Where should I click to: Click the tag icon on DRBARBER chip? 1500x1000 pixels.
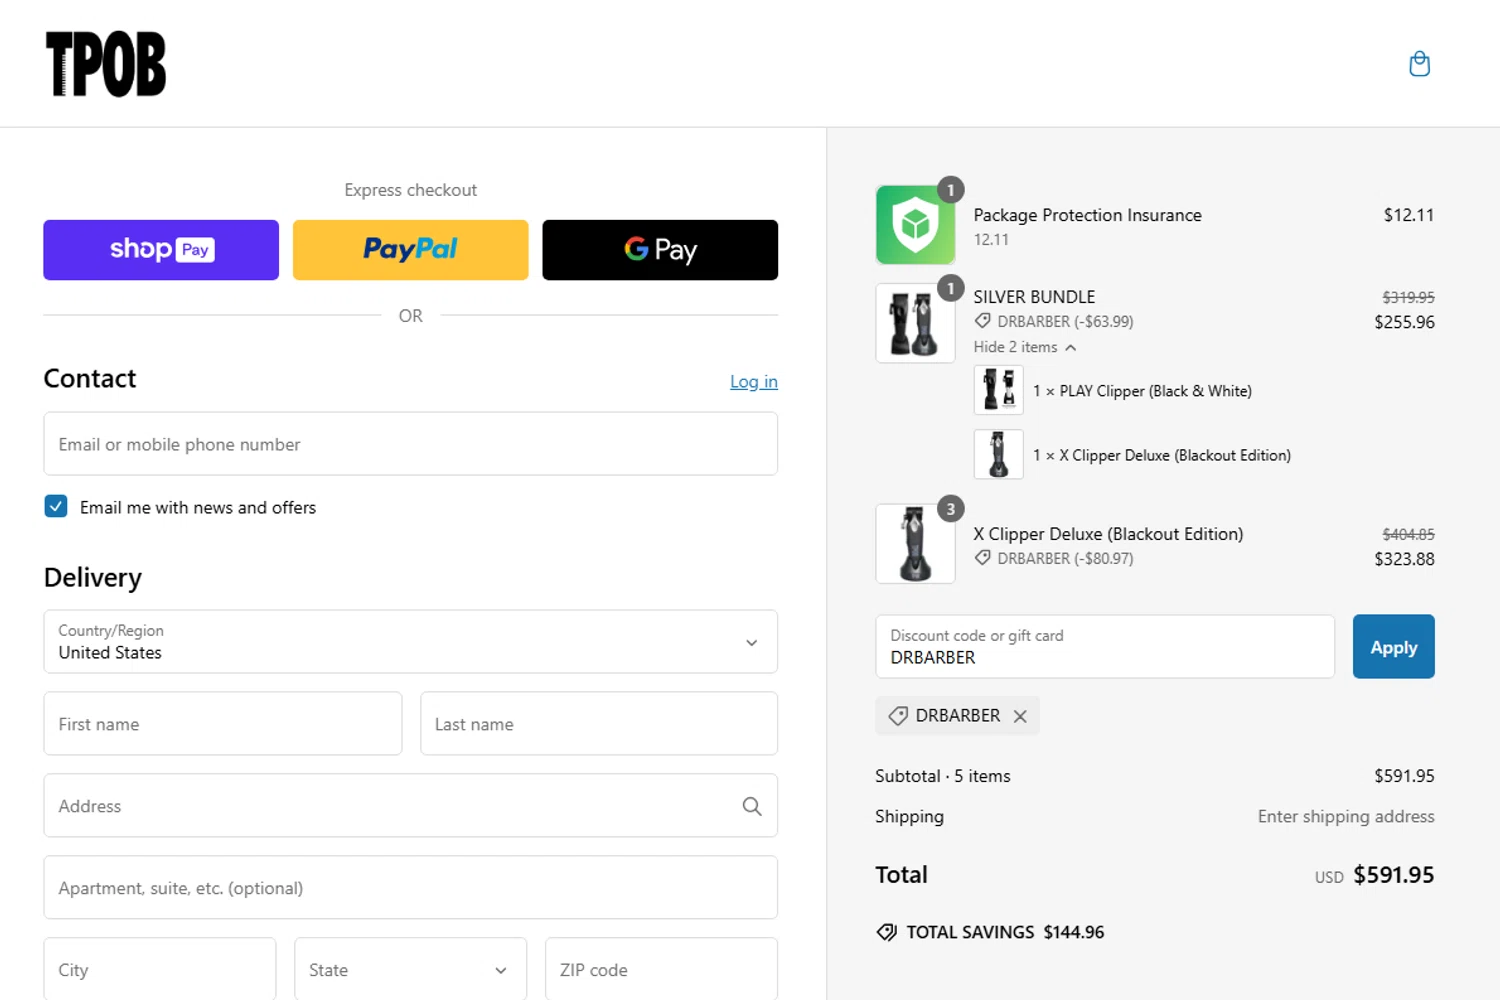pos(898,716)
